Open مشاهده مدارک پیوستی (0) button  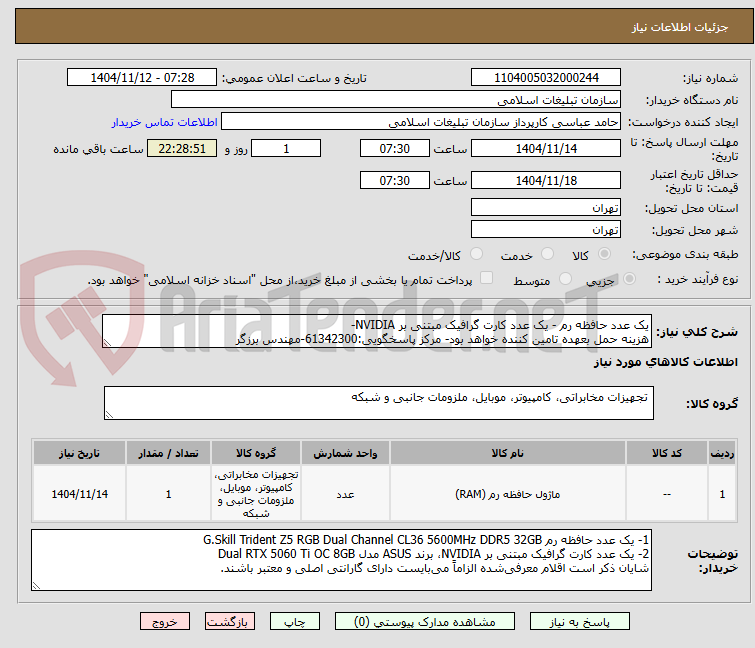(425, 622)
